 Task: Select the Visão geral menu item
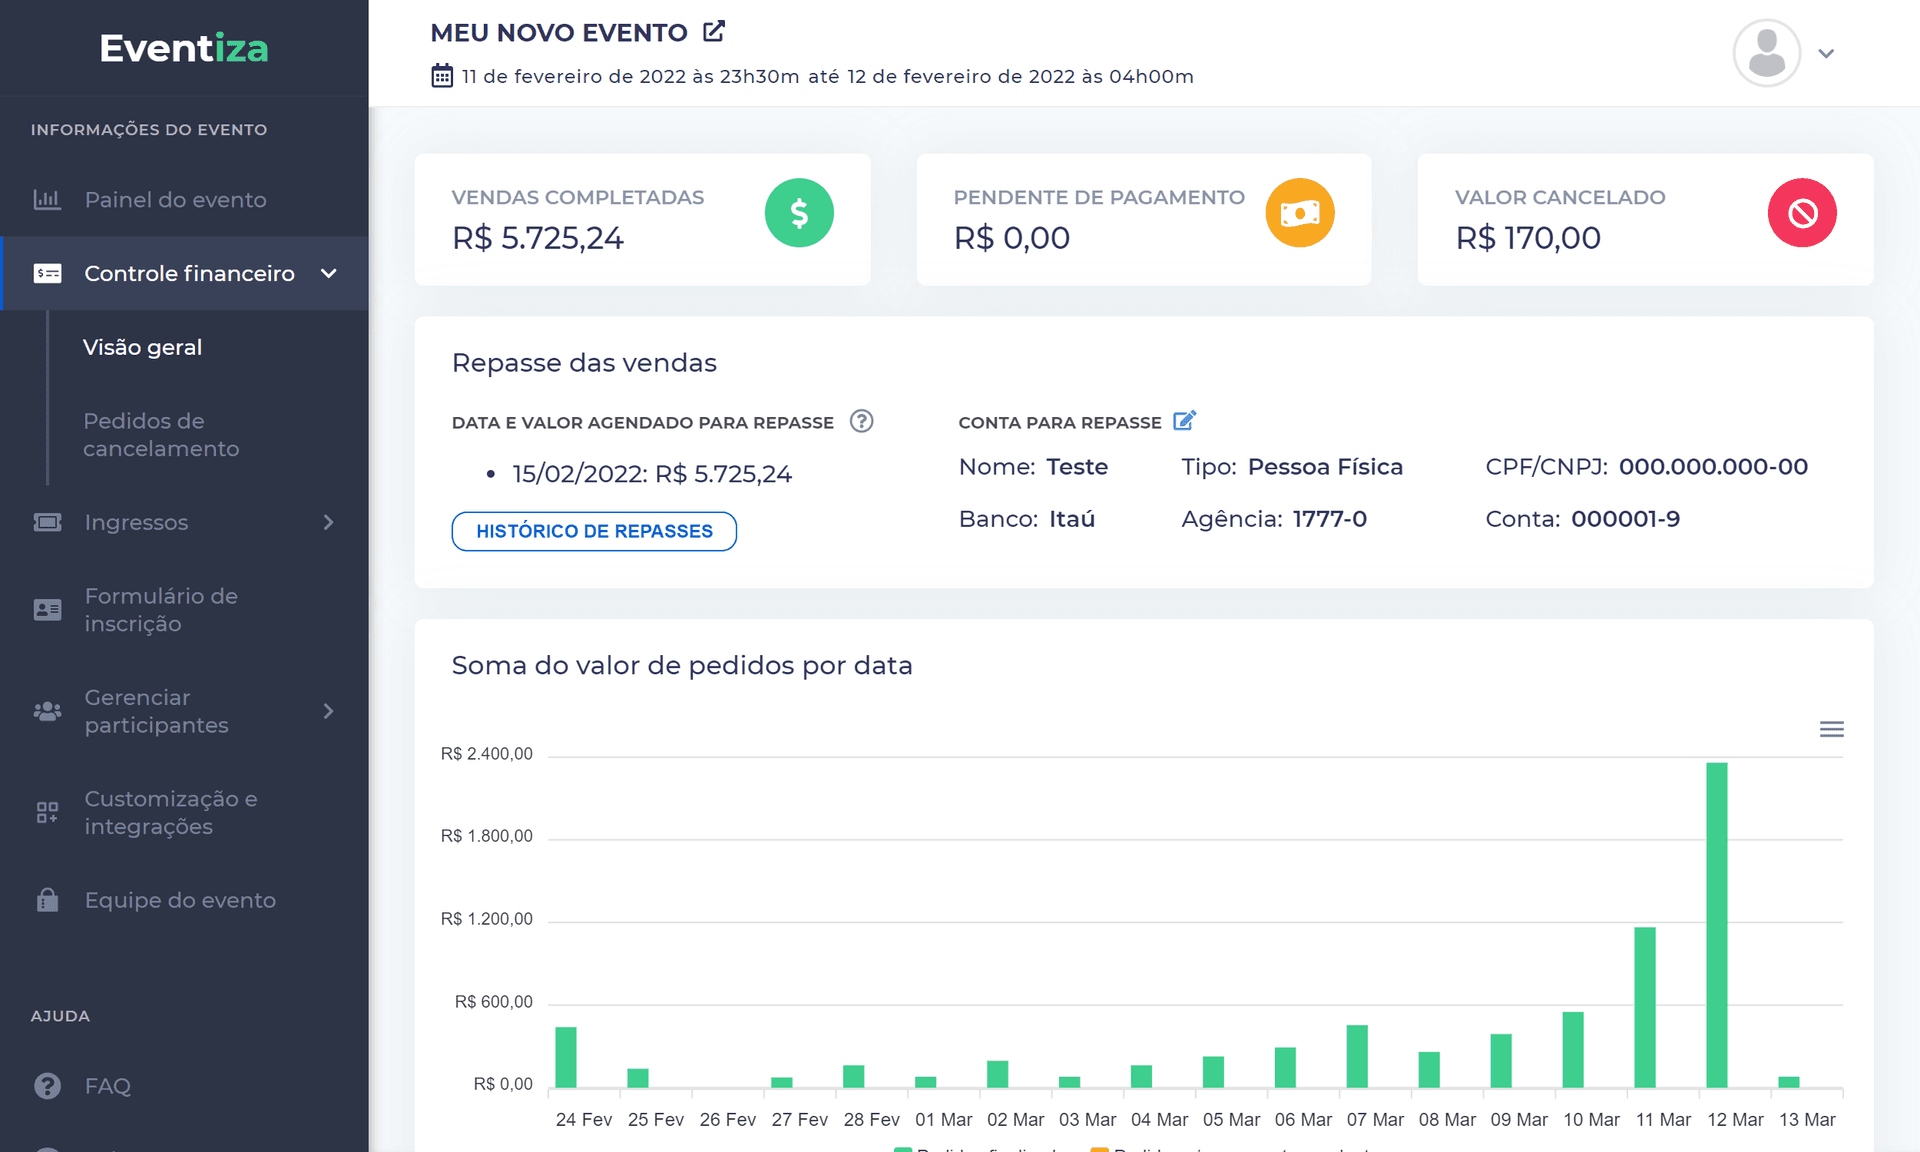[142, 347]
